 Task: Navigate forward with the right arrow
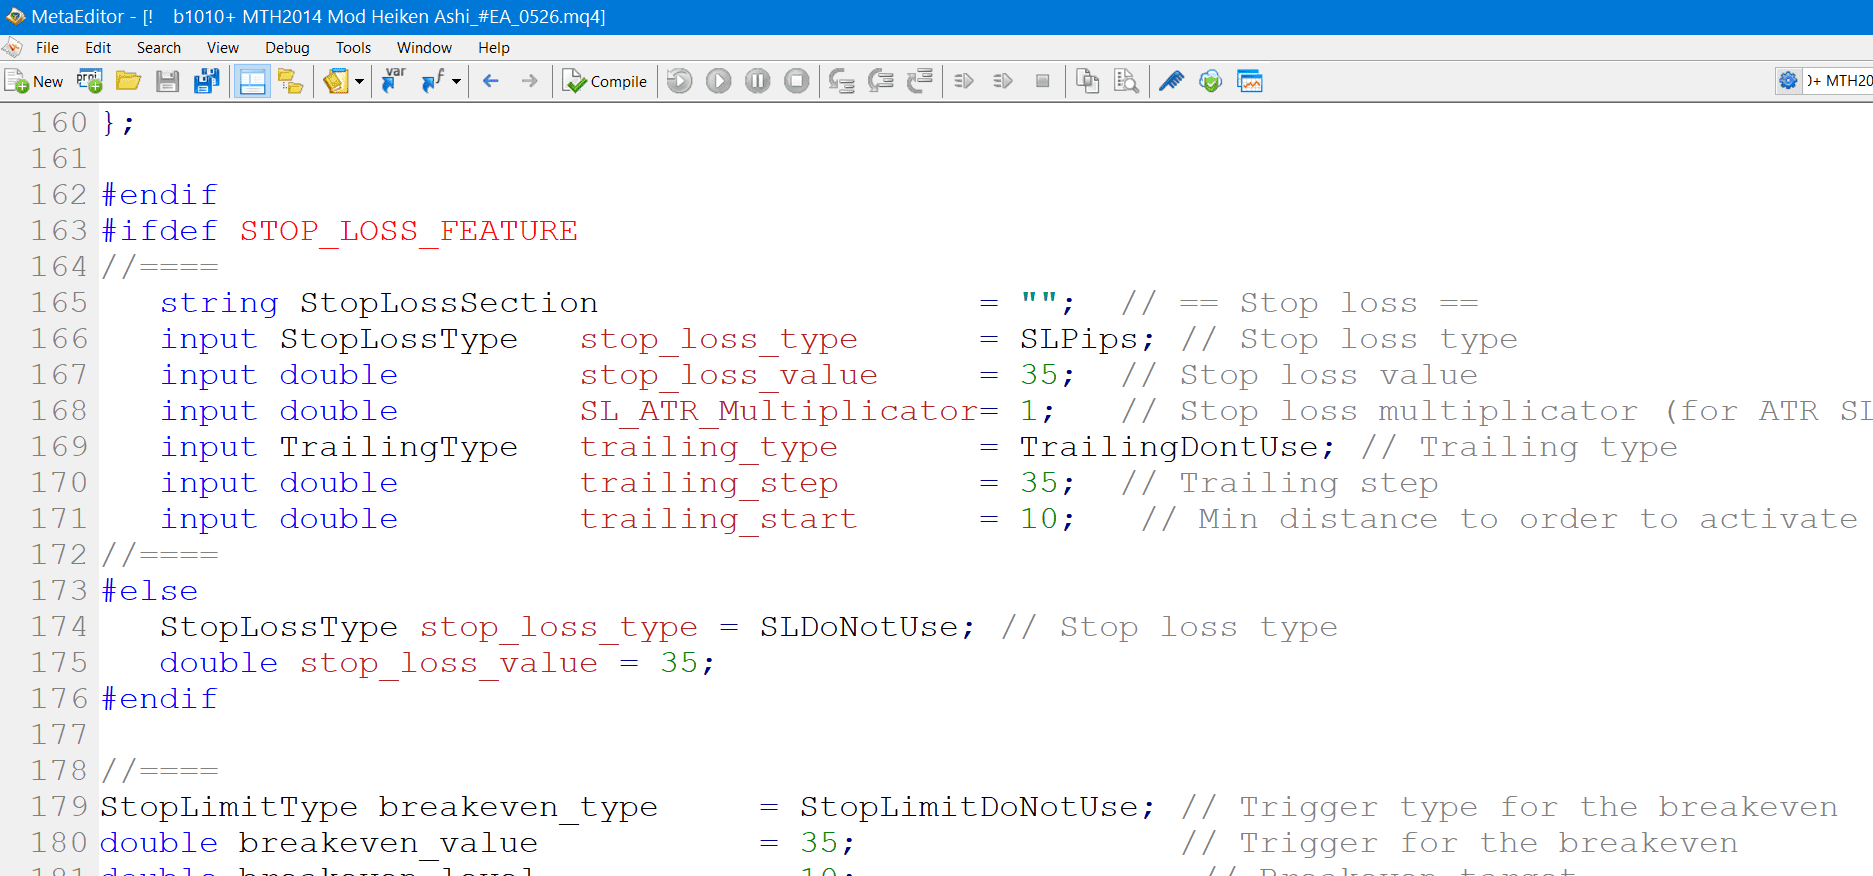click(530, 81)
